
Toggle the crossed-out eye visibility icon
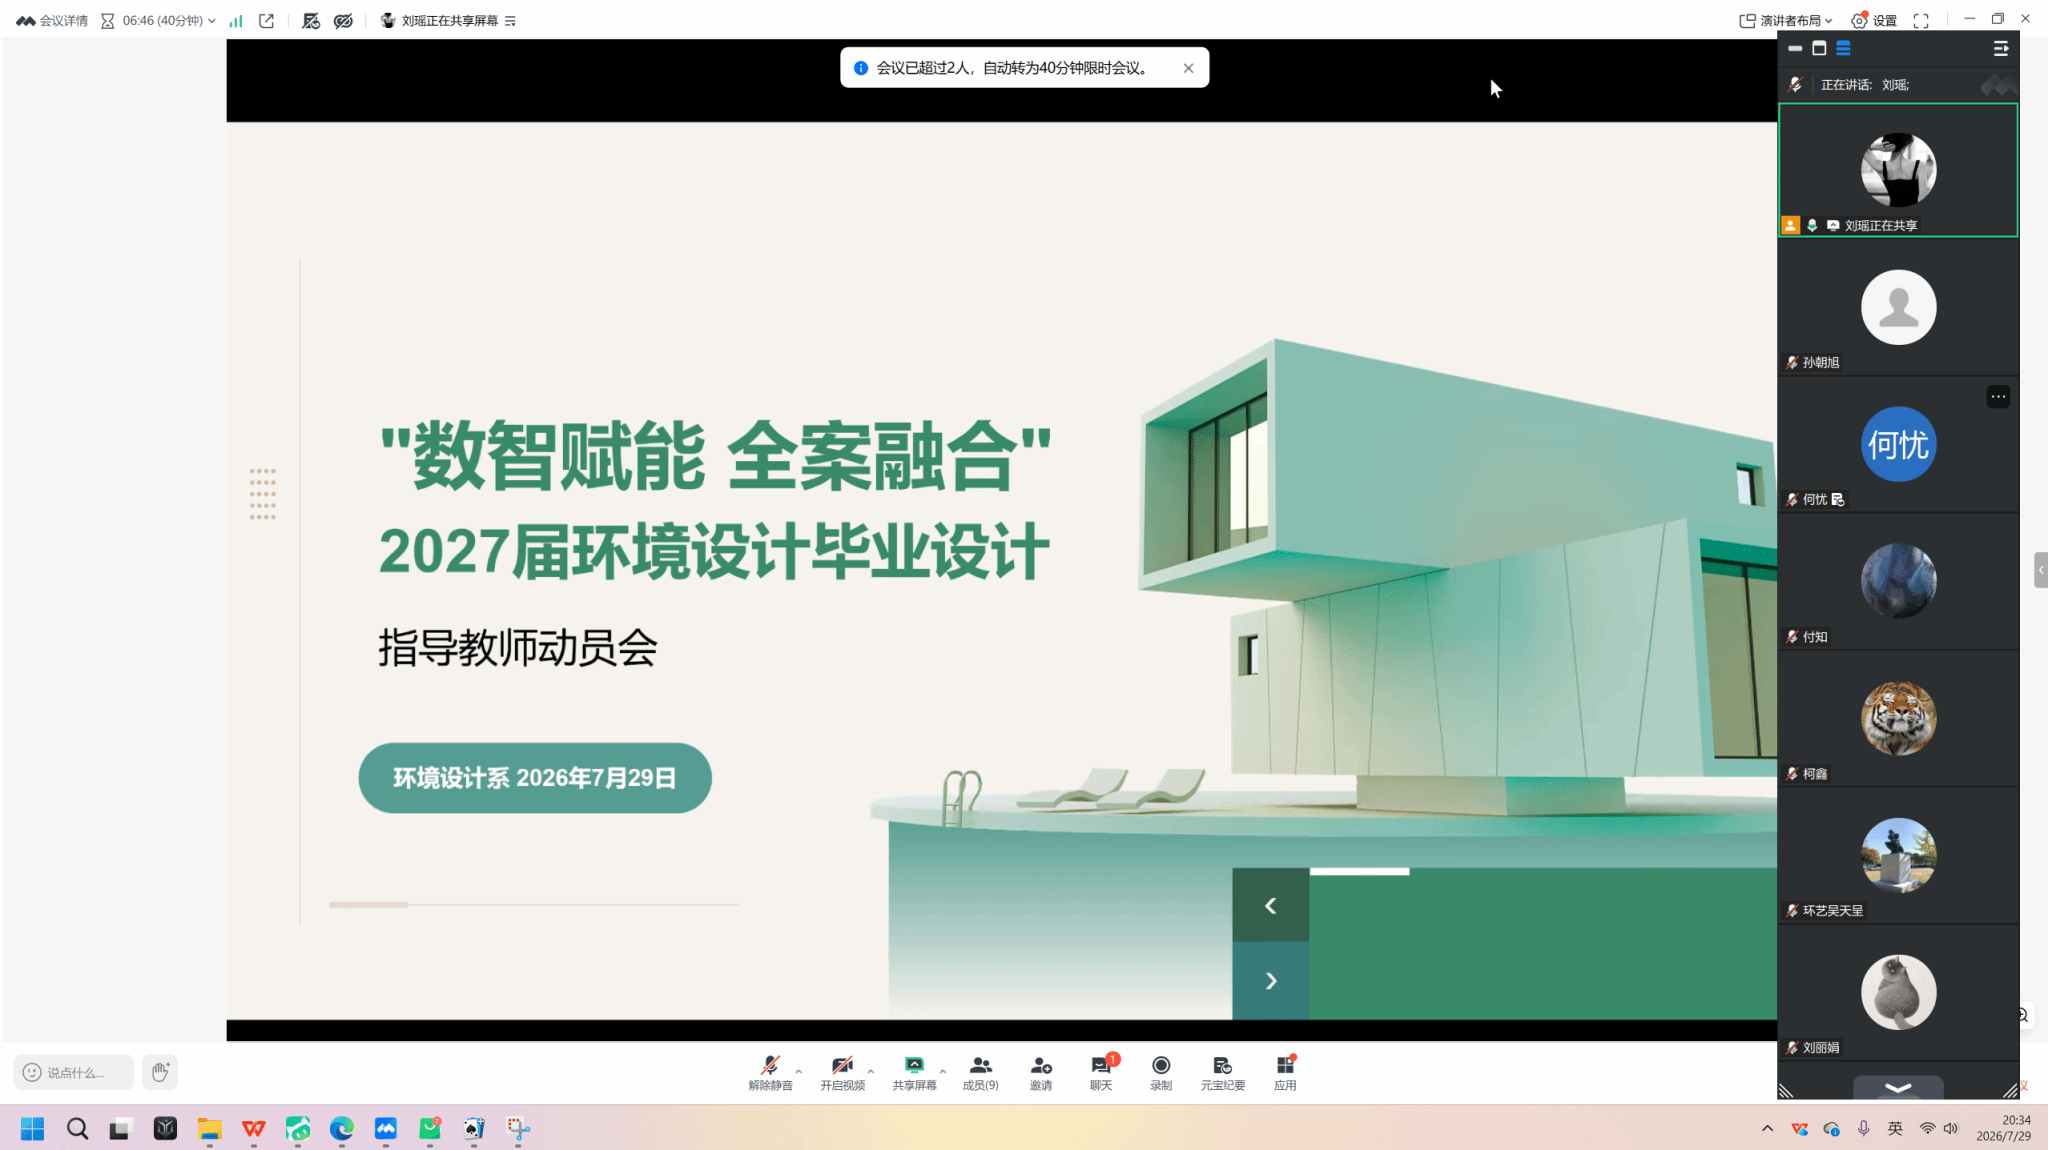coord(343,20)
